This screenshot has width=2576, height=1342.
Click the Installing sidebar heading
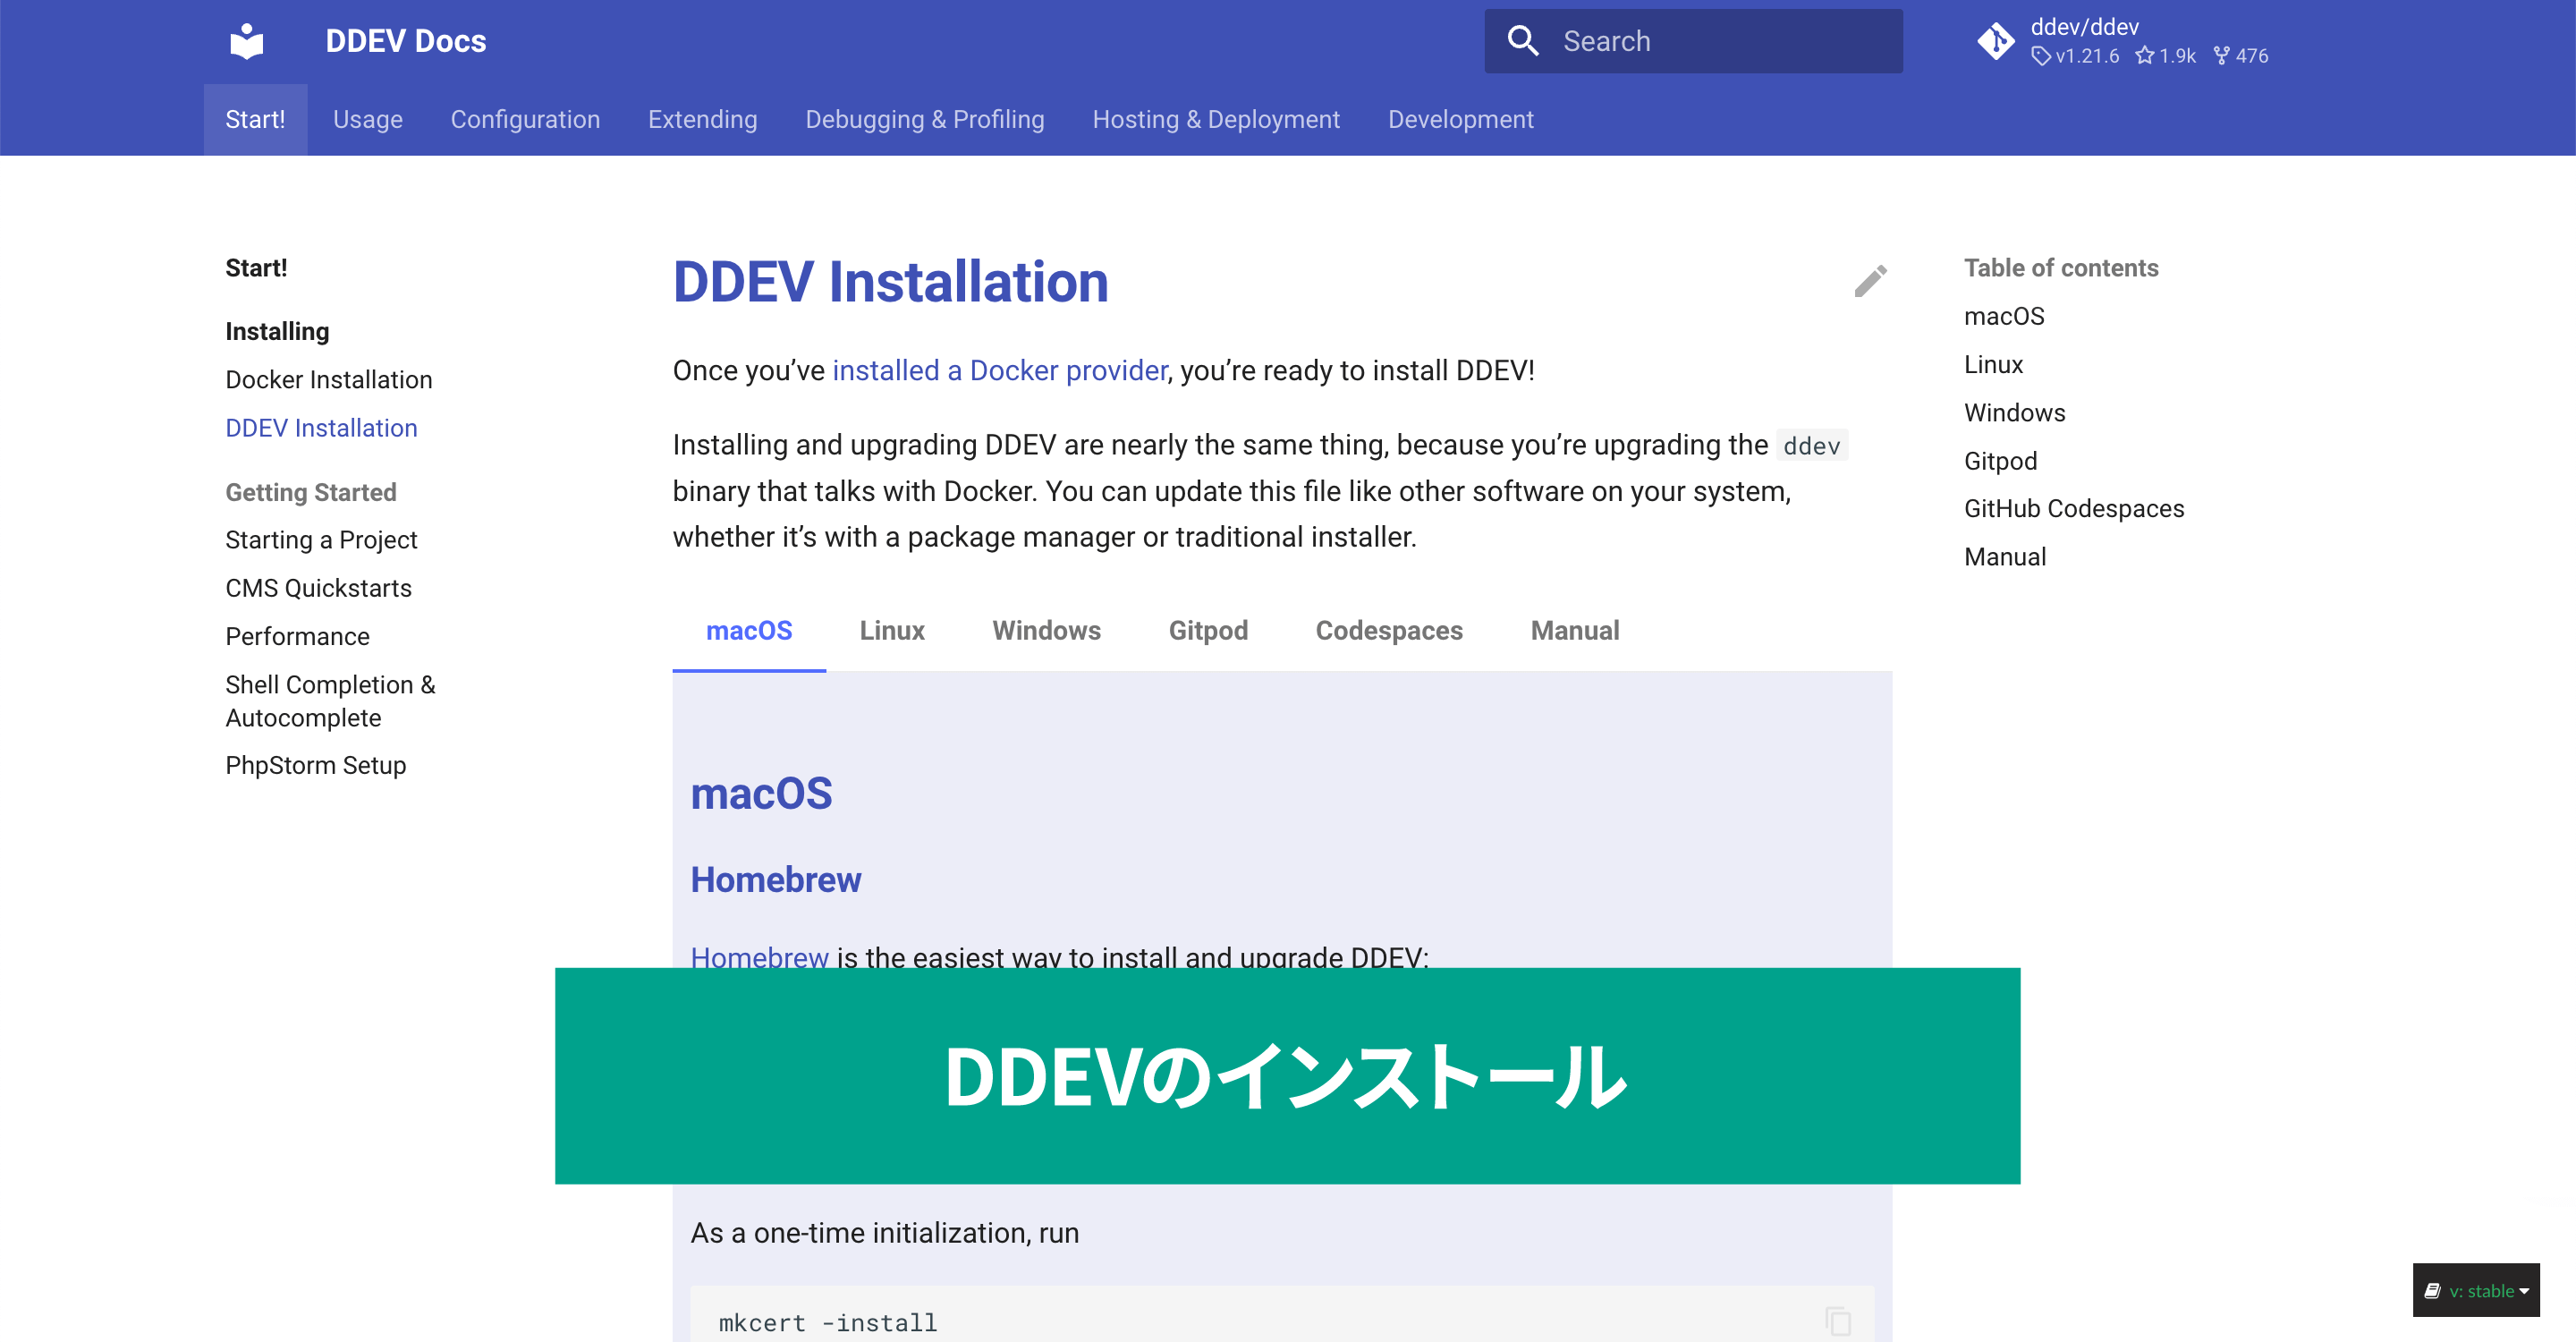277,331
